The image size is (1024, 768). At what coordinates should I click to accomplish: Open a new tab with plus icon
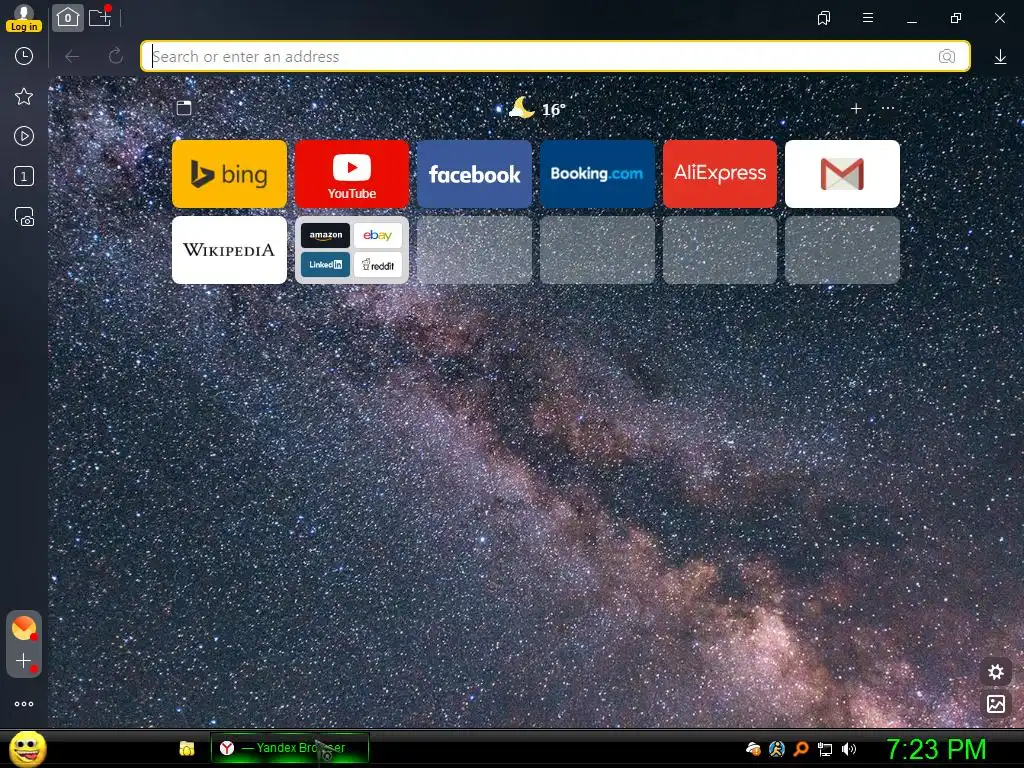pos(100,18)
